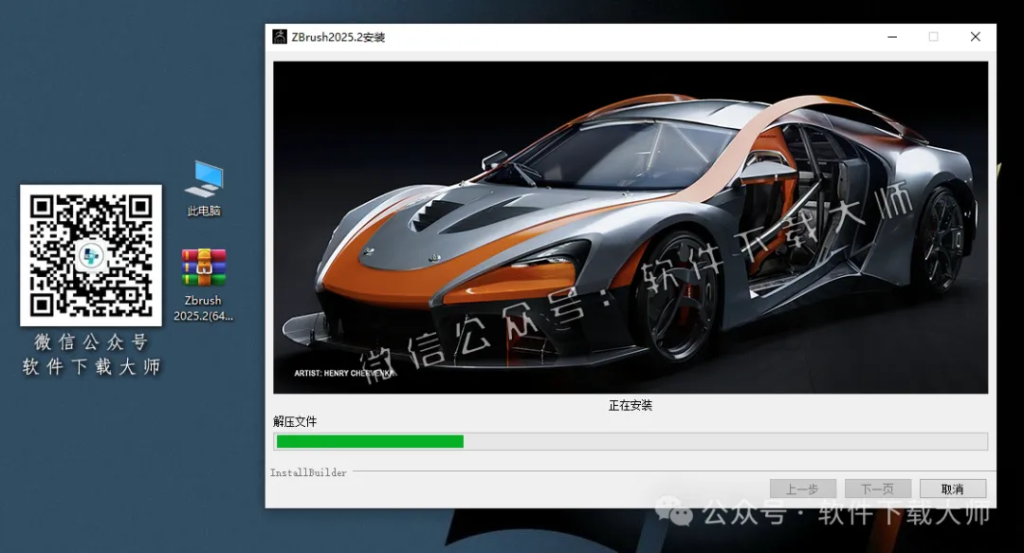Click the ARTIST: HENRY credit text
Screen dimensions: 1024x553
click(x=344, y=373)
